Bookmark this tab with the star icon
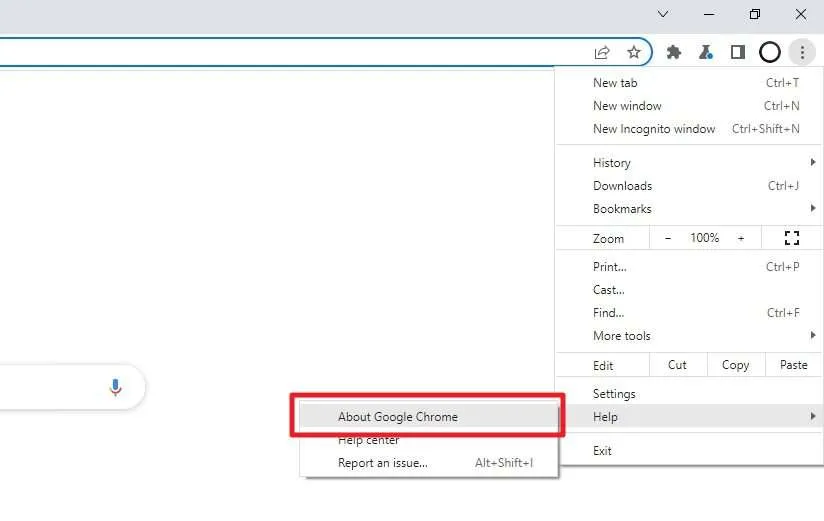Image resolution: width=824 pixels, height=521 pixels. 634,52
